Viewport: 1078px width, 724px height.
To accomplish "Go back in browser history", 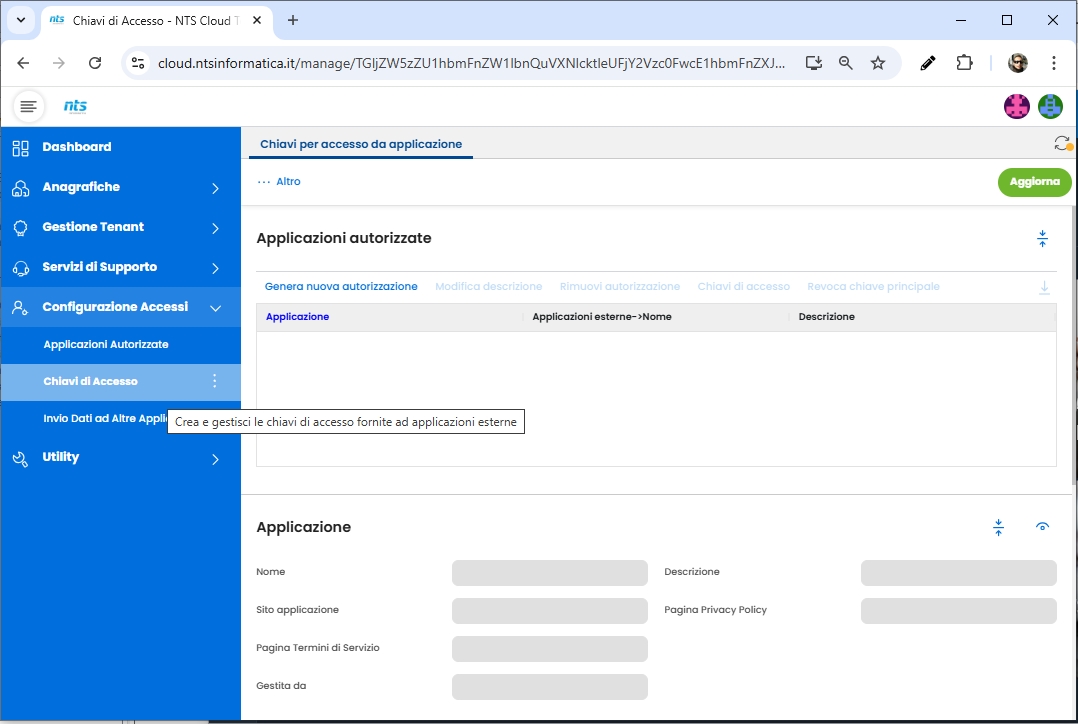I will (x=23, y=63).
